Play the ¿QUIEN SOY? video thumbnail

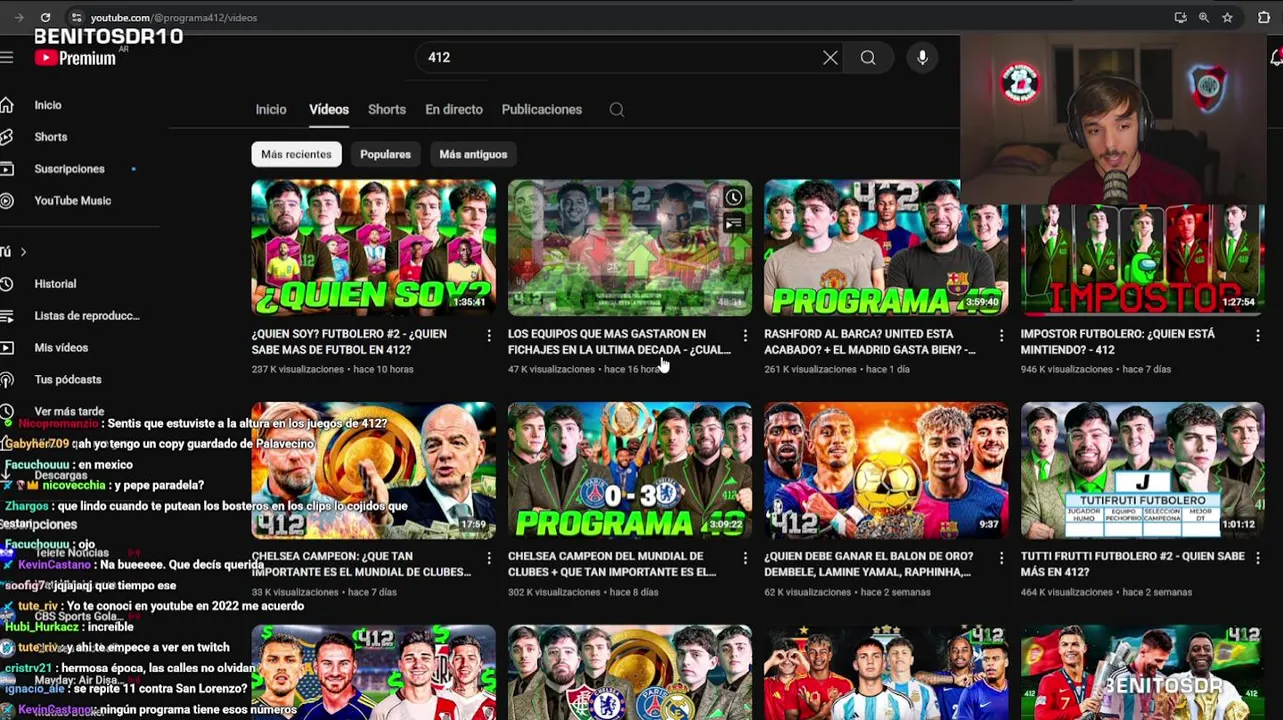coord(373,248)
